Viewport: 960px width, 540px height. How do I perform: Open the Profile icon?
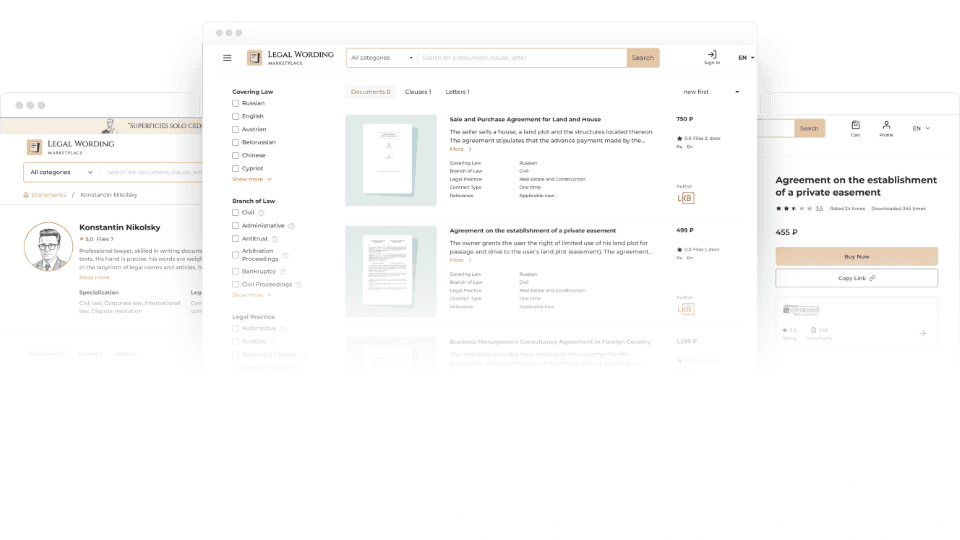click(x=886, y=126)
